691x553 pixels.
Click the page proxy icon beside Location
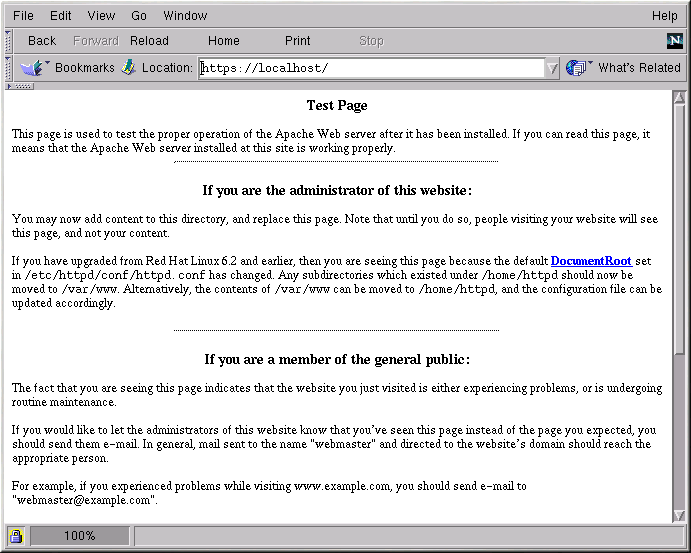click(129, 68)
